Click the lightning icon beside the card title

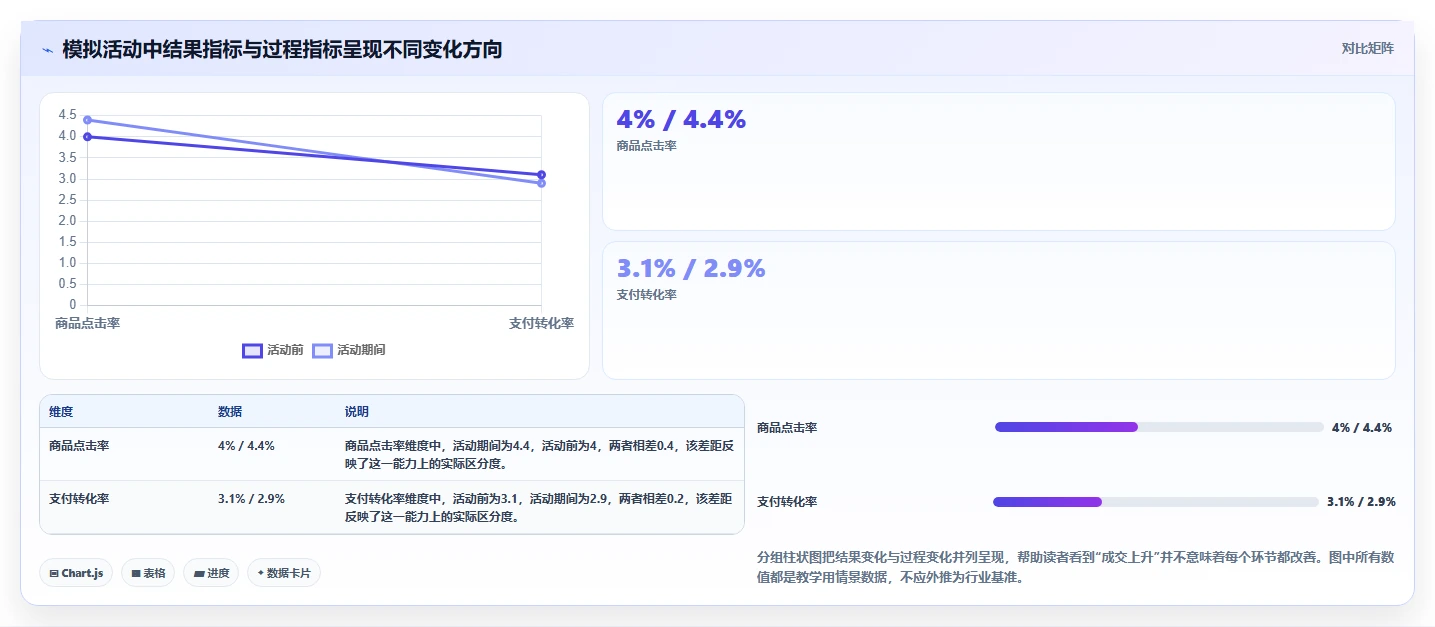[47, 49]
